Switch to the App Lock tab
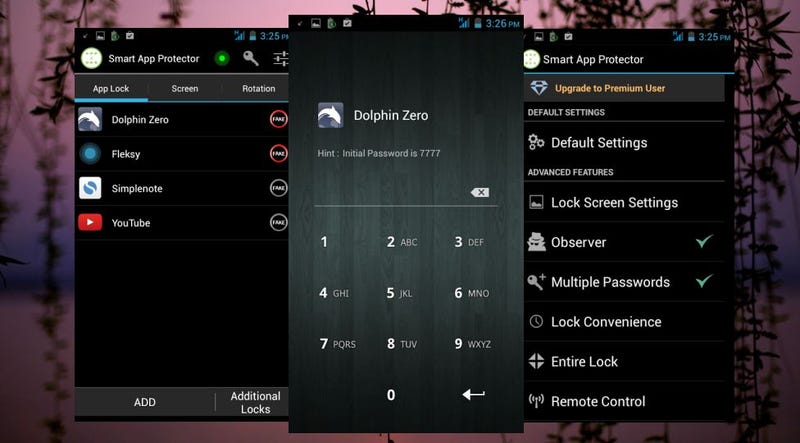This screenshot has width=800, height=443. tap(111, 88)
